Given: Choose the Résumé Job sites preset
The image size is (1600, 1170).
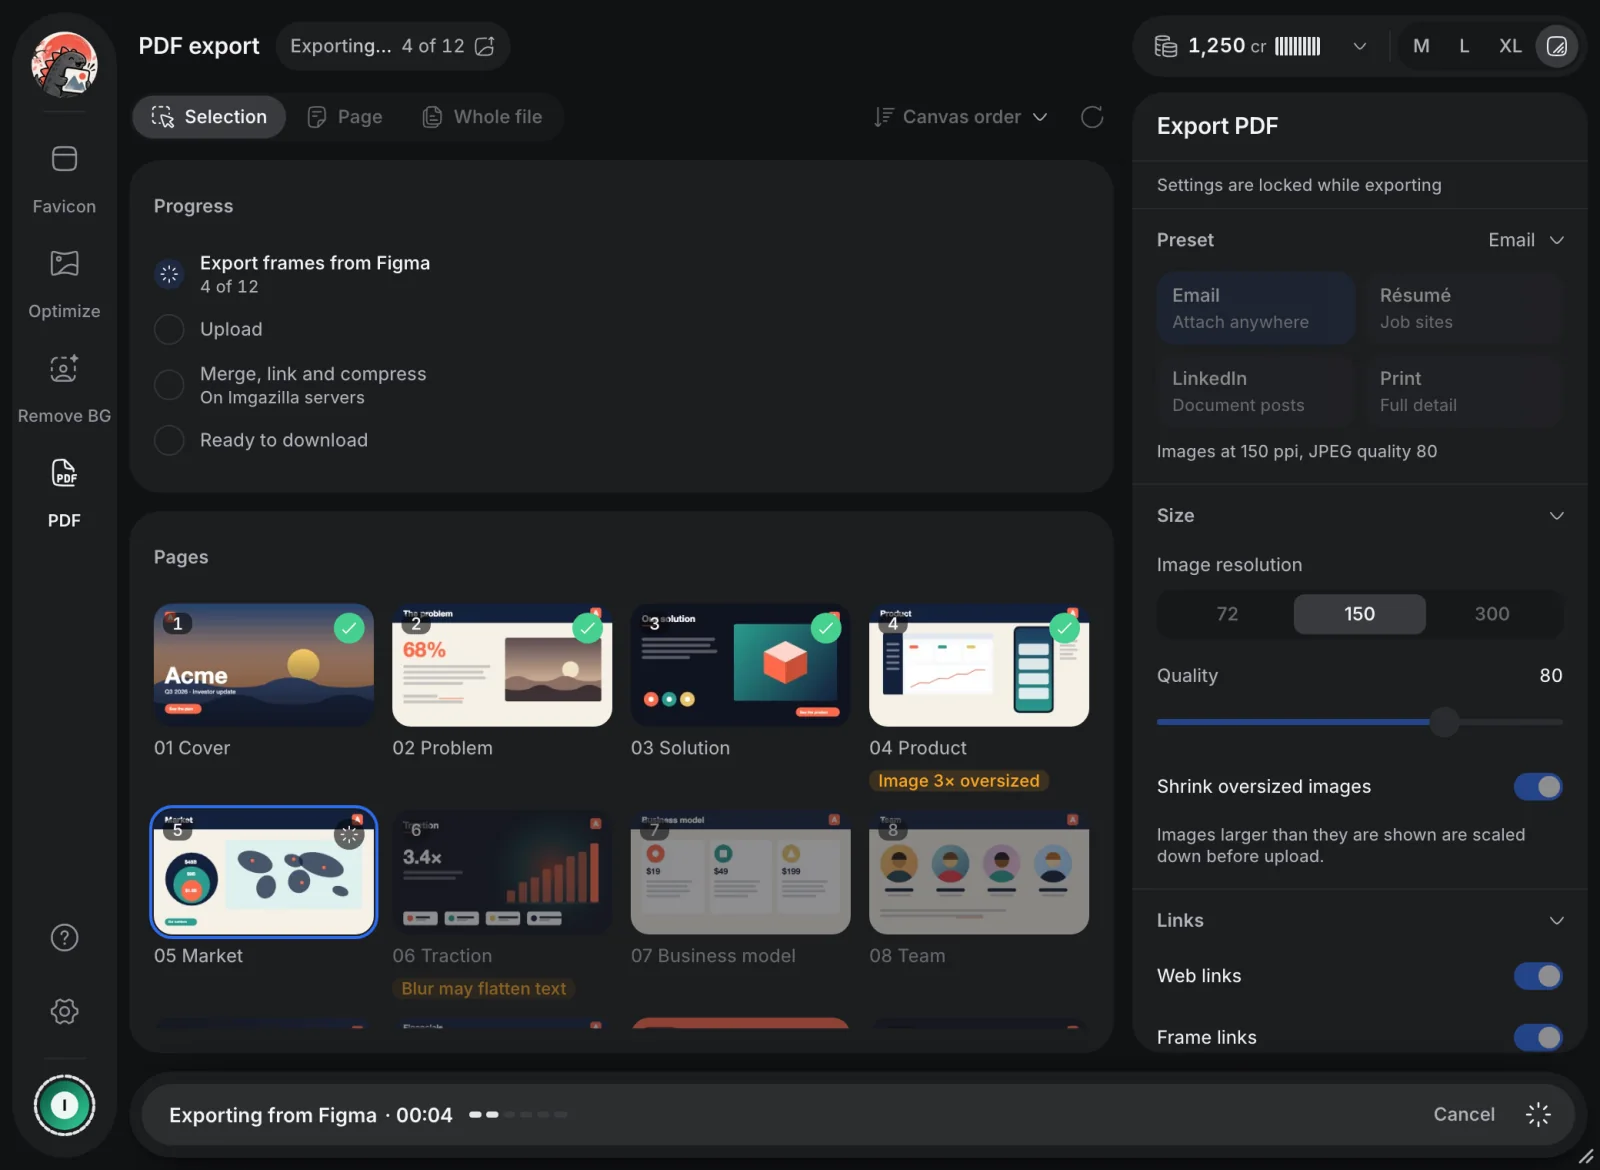Looking at the screenshot, I should coord(1464,308).
